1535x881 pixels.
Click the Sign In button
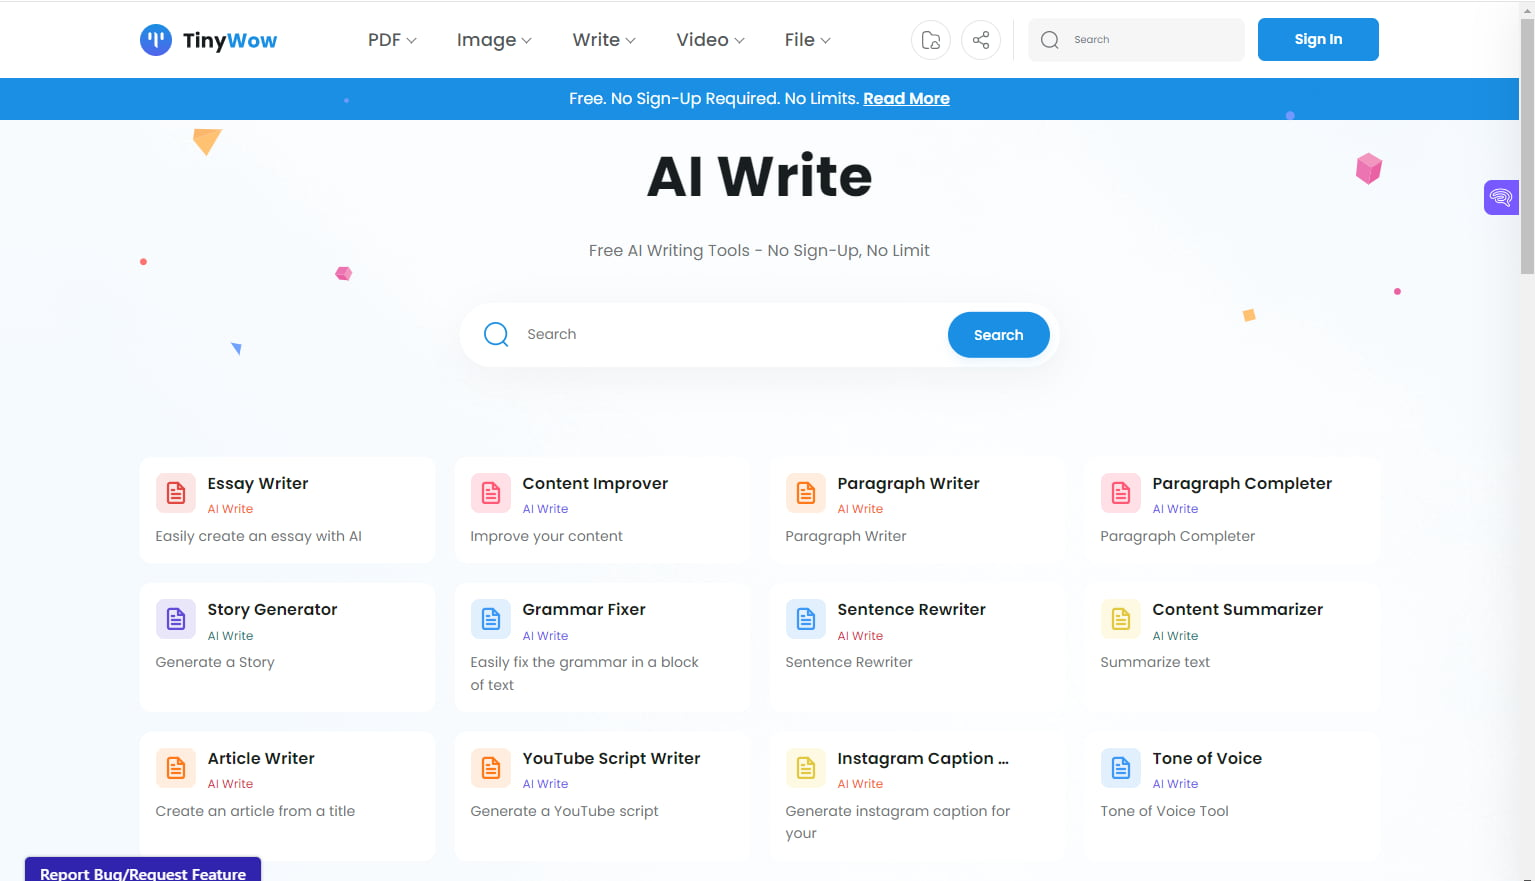[x=1318, y=39]
